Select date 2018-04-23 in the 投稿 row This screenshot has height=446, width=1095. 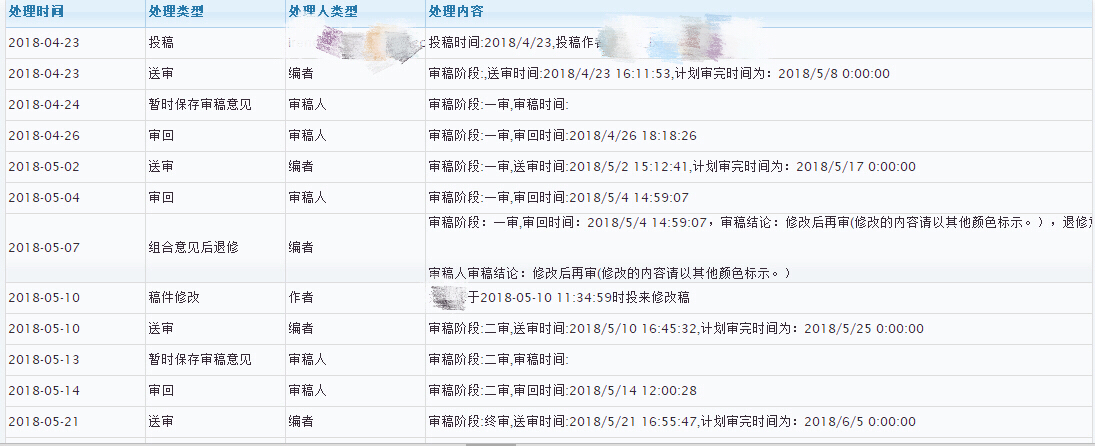click(x=44, y=43)
